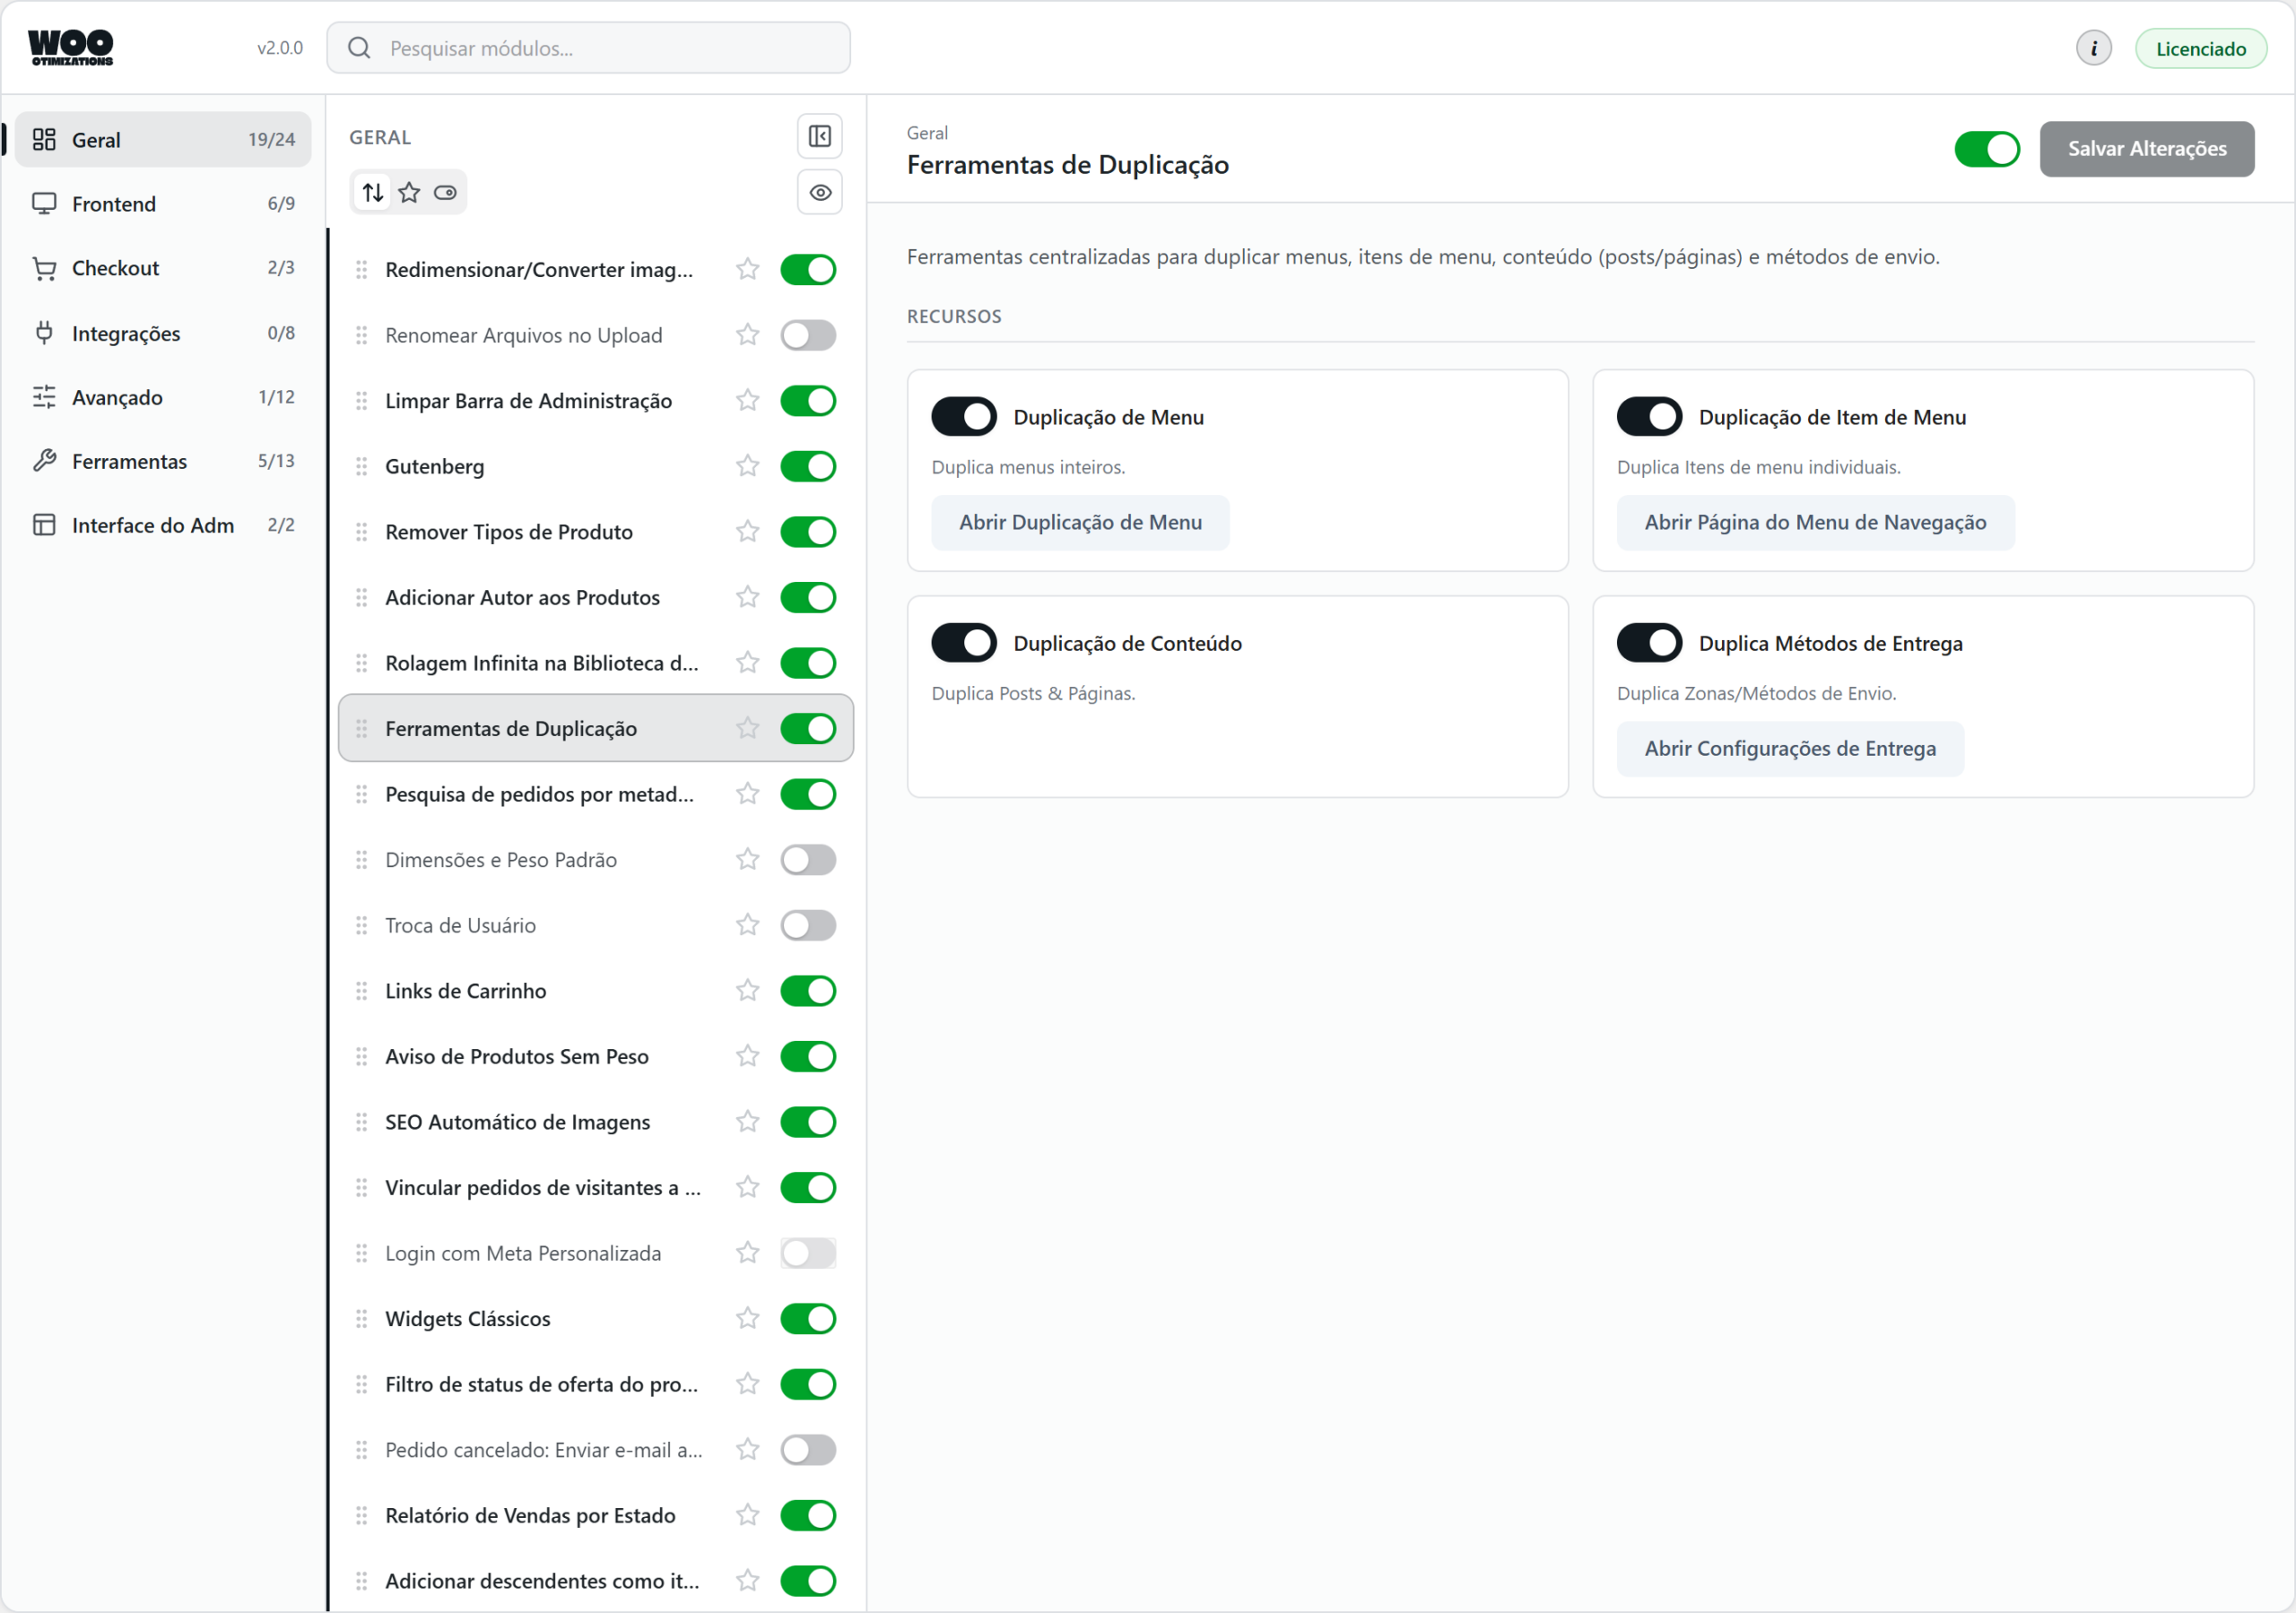The width and height of the screenshot is (2296, 1613).
Task: Enable Pedido cancelado: Enviar e-mail toggle
Action: pos(808,1449)
